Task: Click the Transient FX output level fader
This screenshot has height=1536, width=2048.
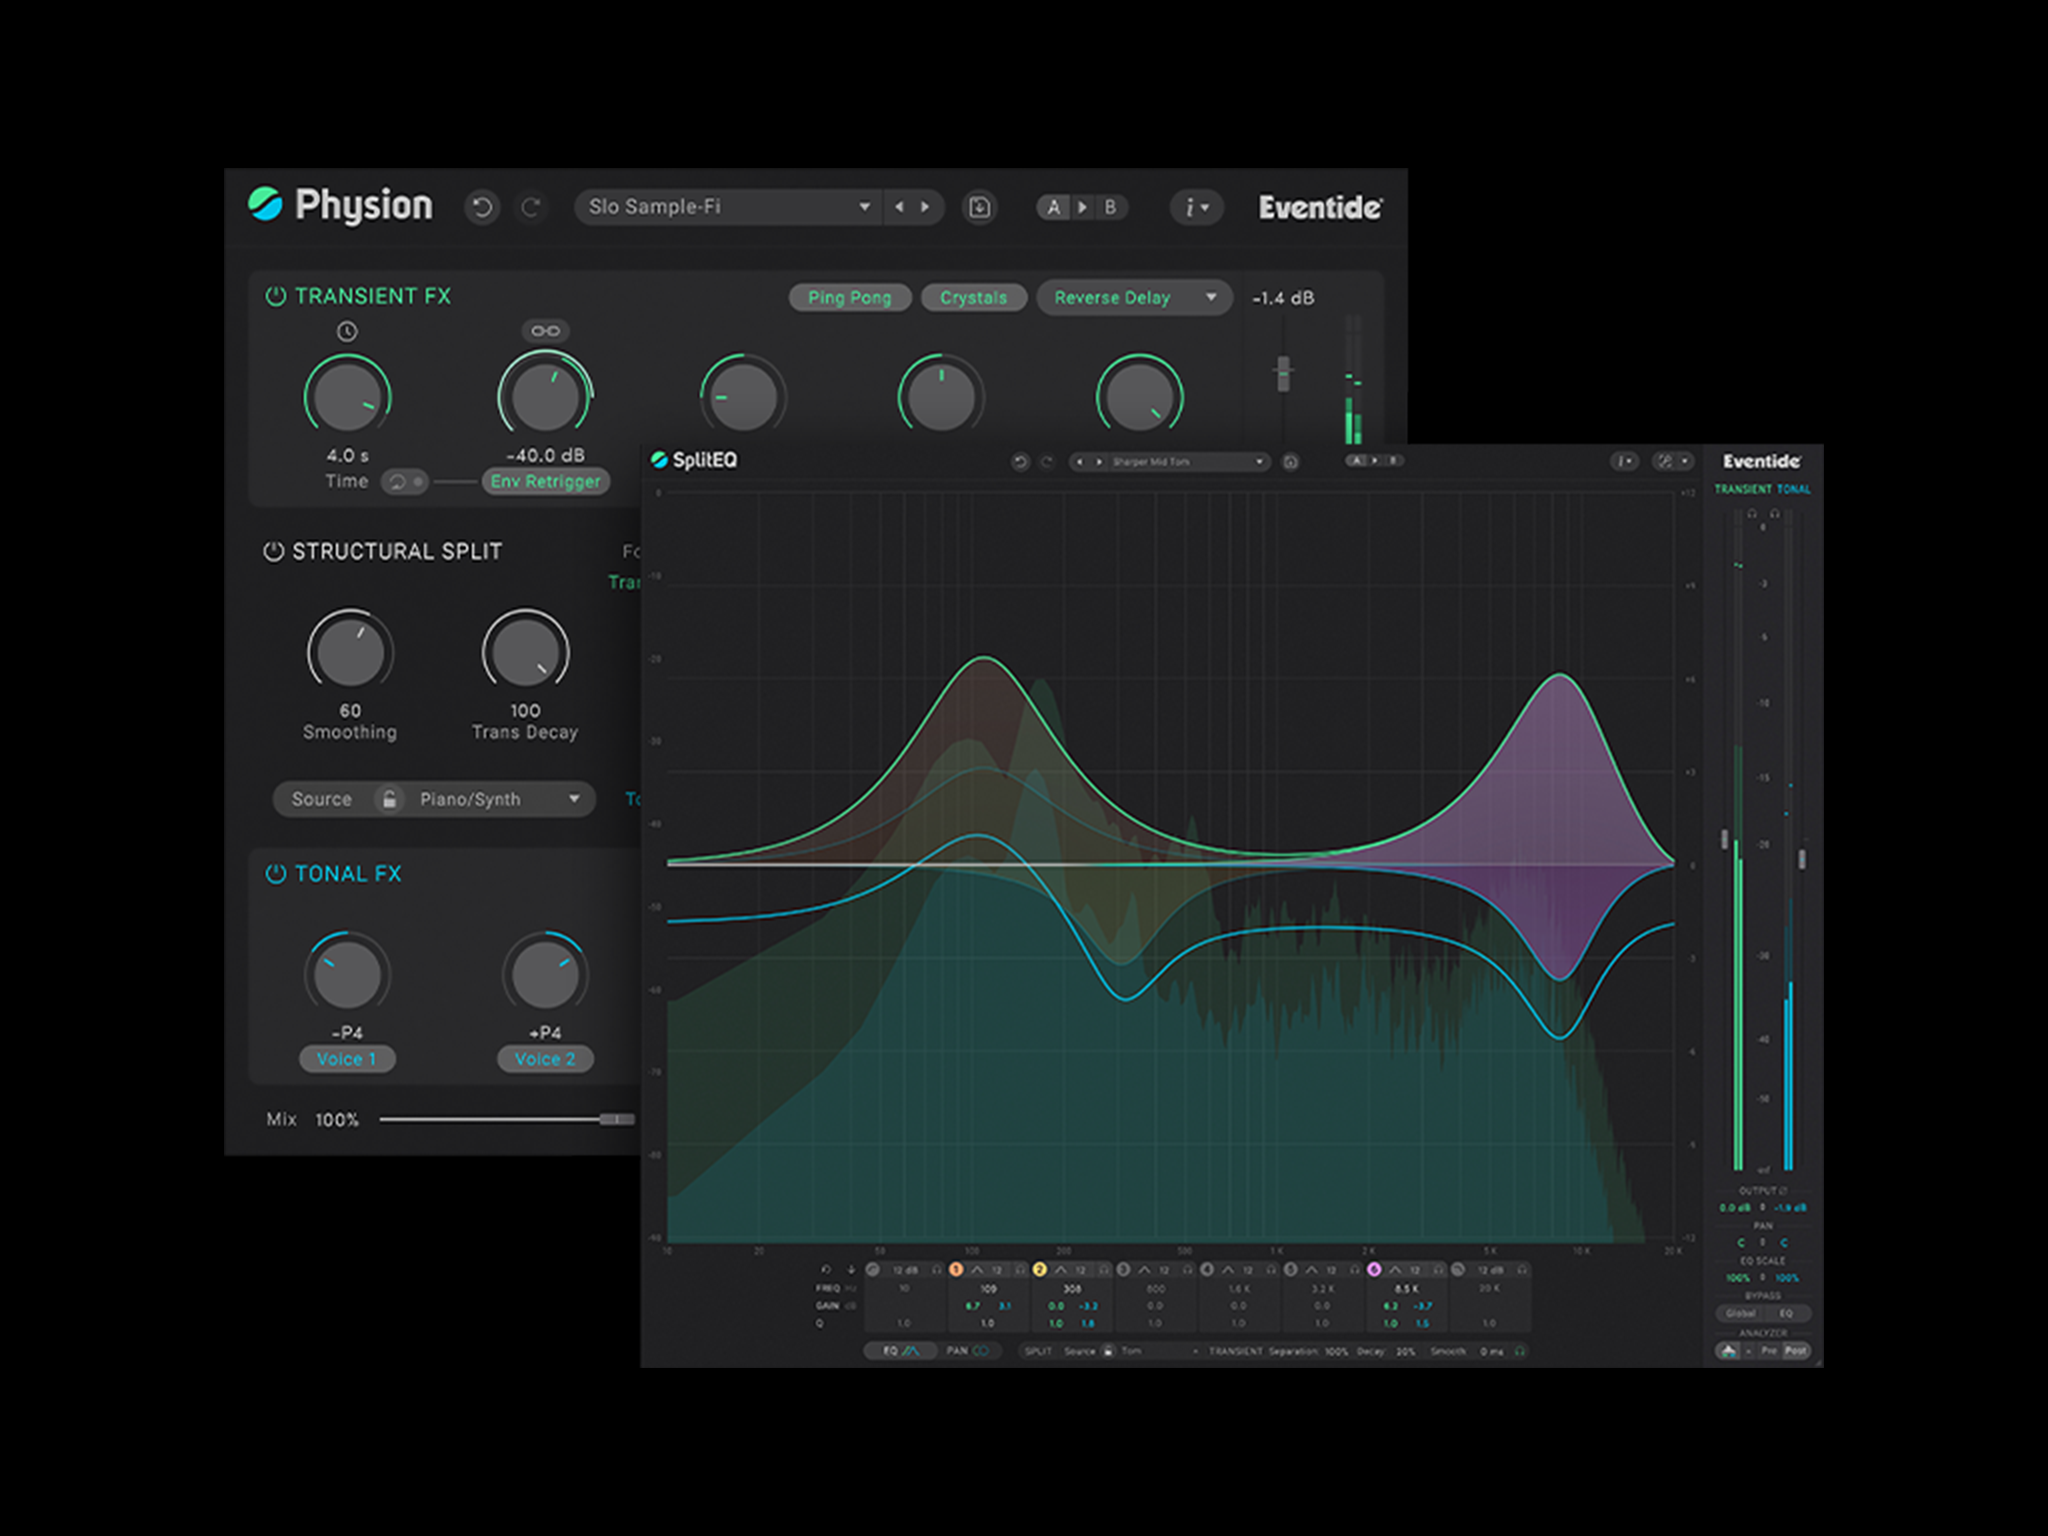Action: coord(1283,373)
